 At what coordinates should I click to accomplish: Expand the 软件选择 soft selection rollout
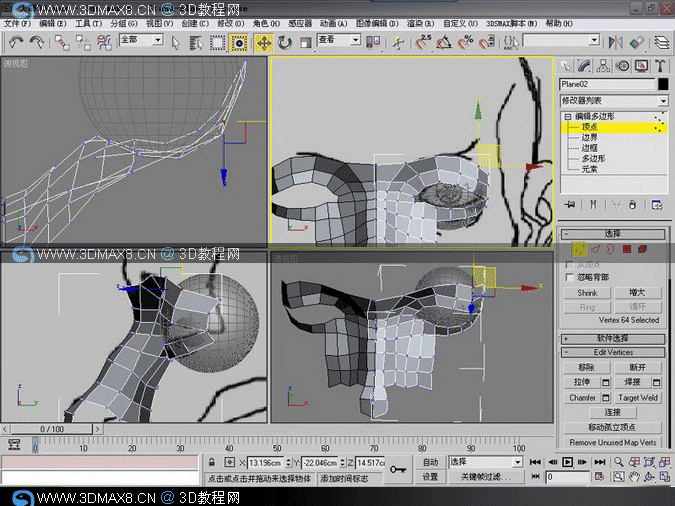(x=613, y=338)
